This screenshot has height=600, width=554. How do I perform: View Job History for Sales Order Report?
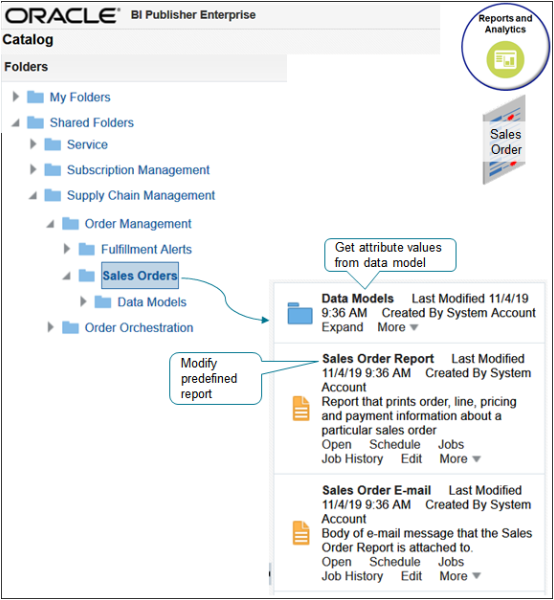tap(352, 458)
